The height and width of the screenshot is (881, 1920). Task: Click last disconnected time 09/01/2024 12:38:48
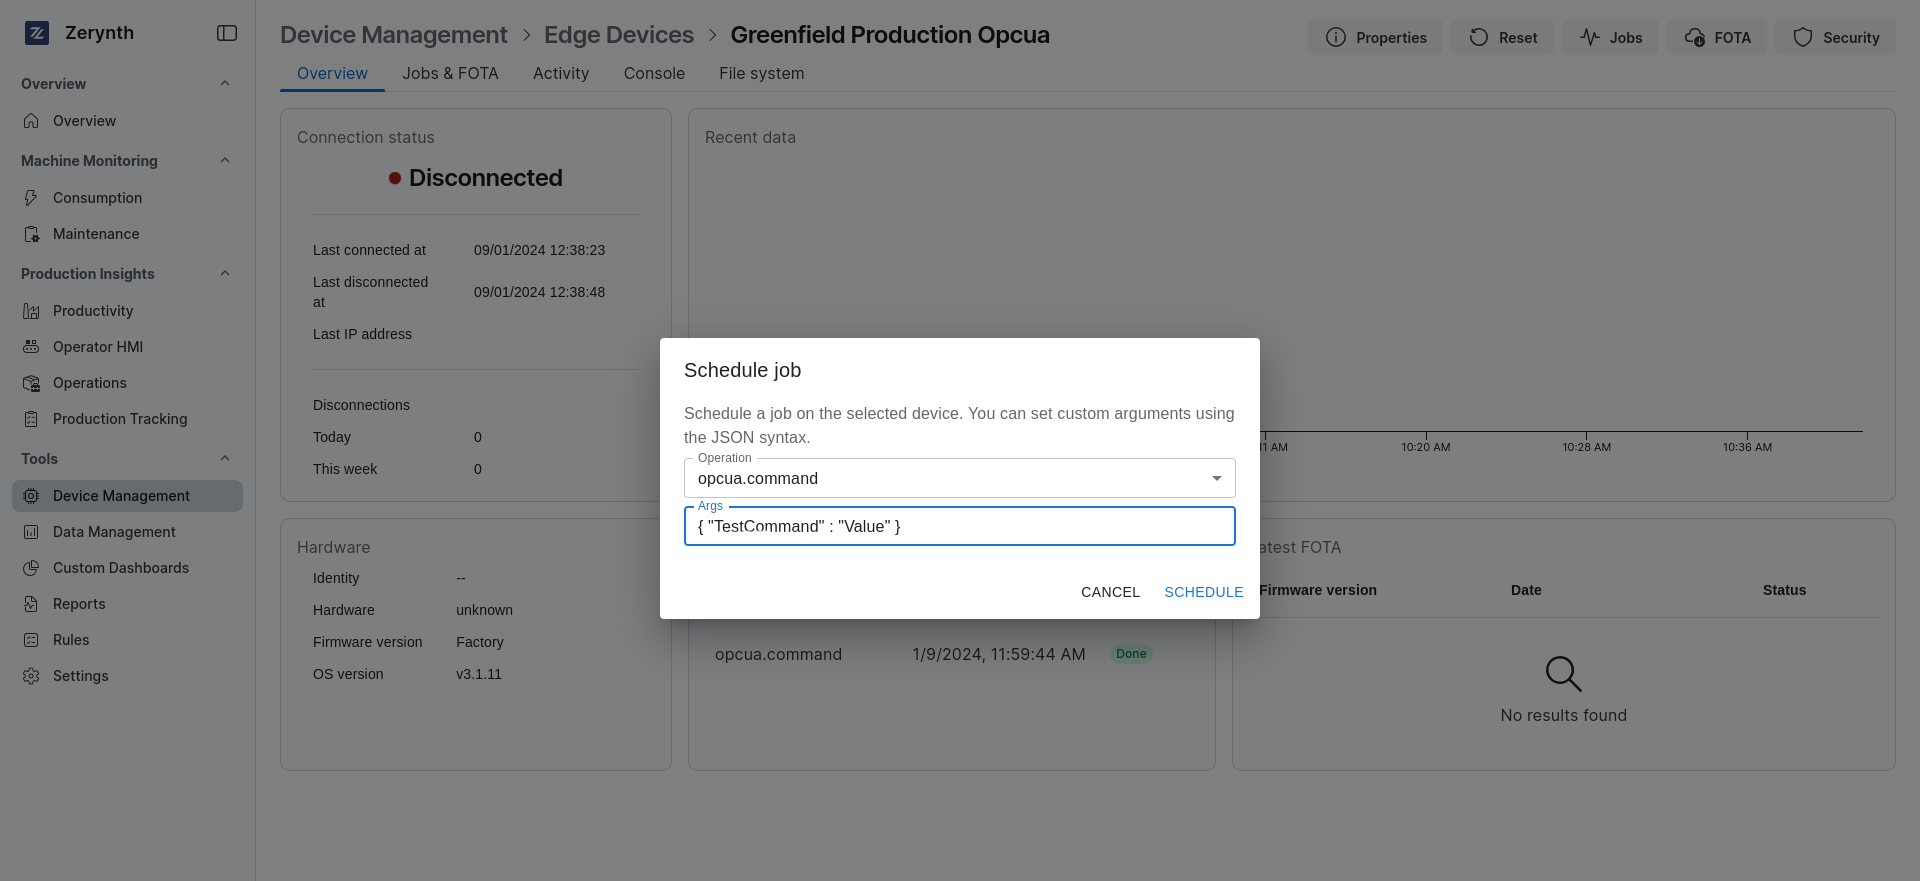[x=539, y=292]
